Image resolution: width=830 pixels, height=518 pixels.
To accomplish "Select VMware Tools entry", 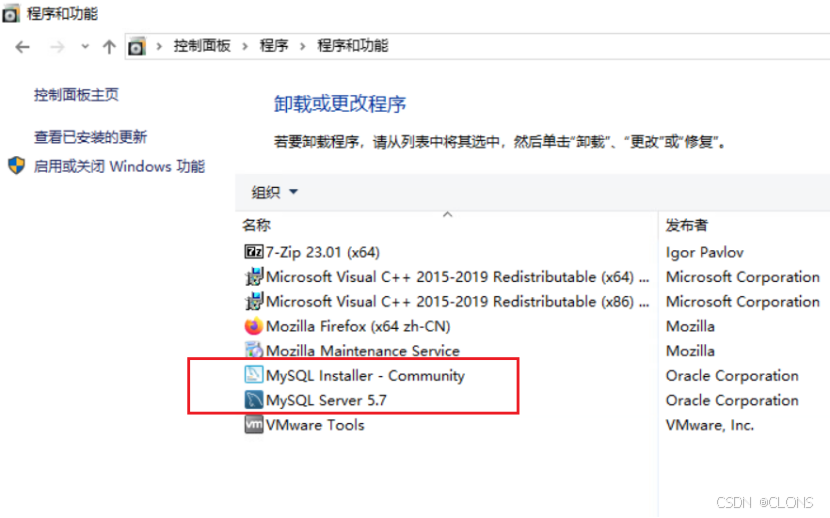I will tap(315, 425).
